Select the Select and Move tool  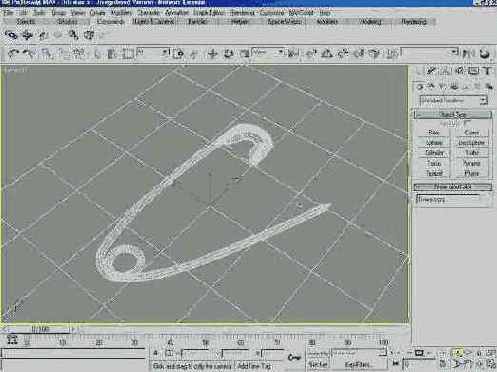coord(212,53)
